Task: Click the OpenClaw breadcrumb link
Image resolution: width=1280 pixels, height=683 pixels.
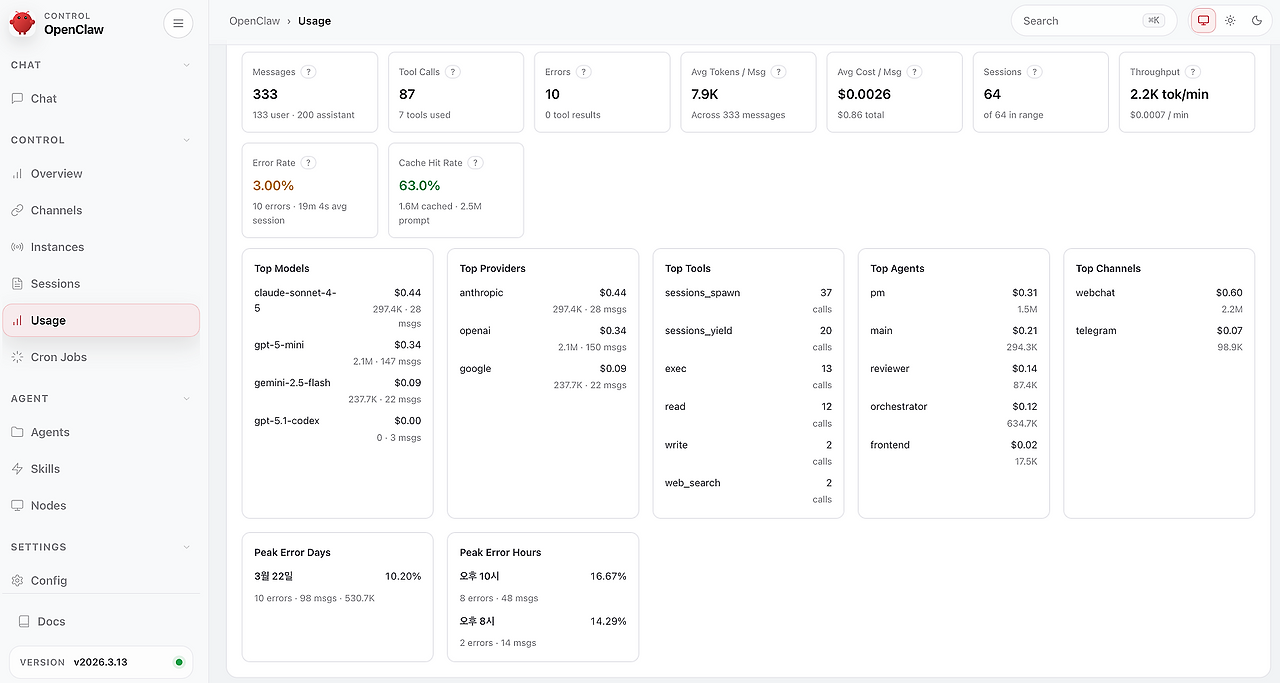Action: pos(254,21)
